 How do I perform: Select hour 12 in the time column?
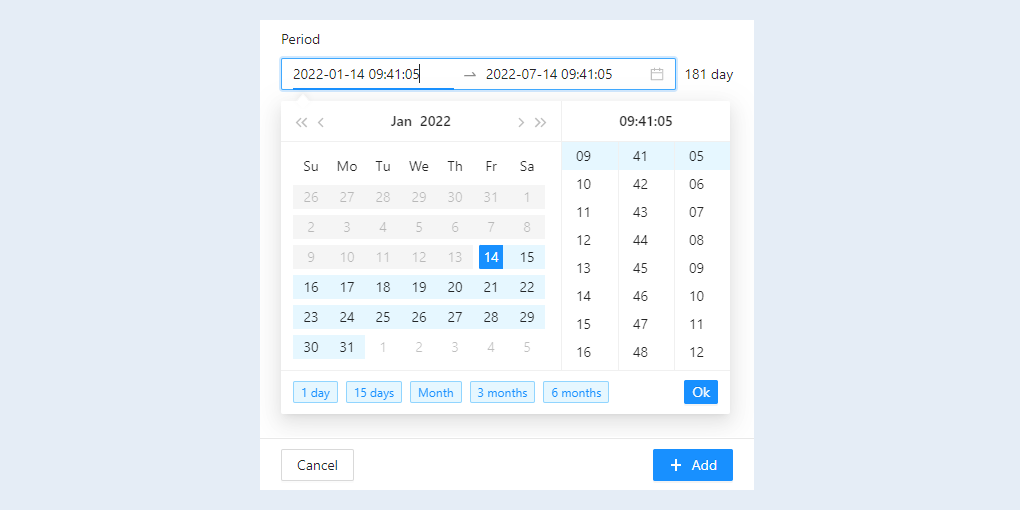[584, 240]
